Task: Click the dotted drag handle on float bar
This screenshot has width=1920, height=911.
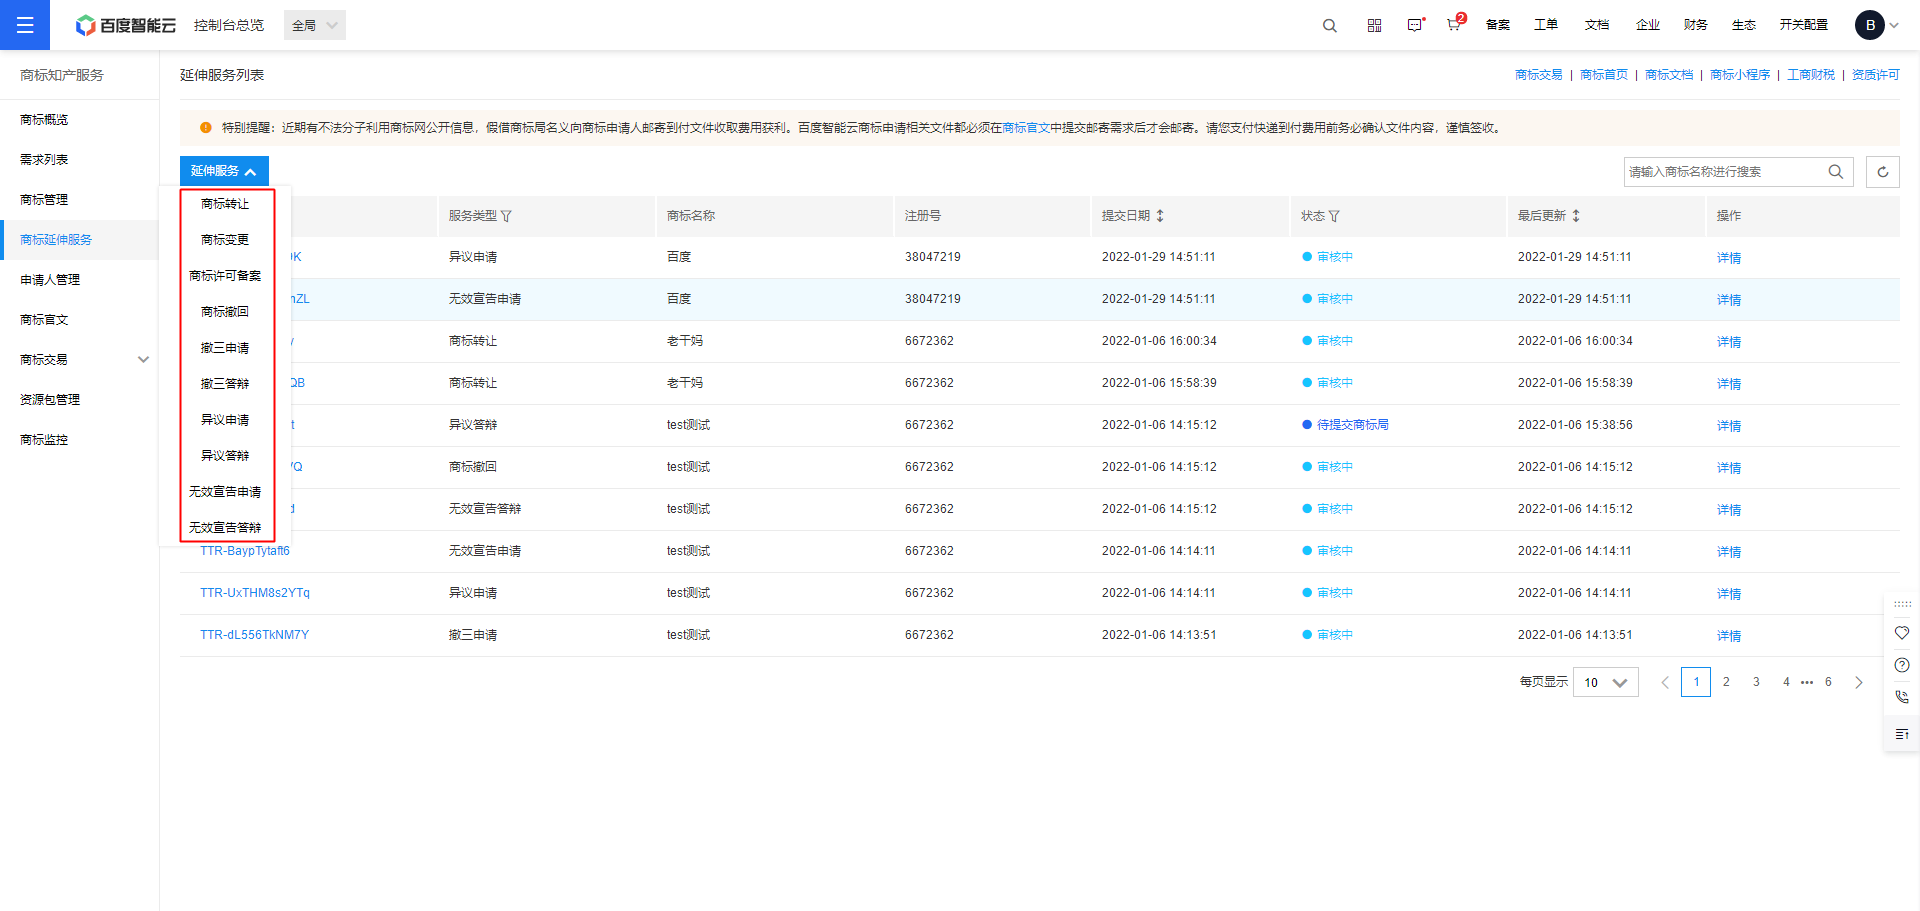Action: click(x=1902, y=604)
